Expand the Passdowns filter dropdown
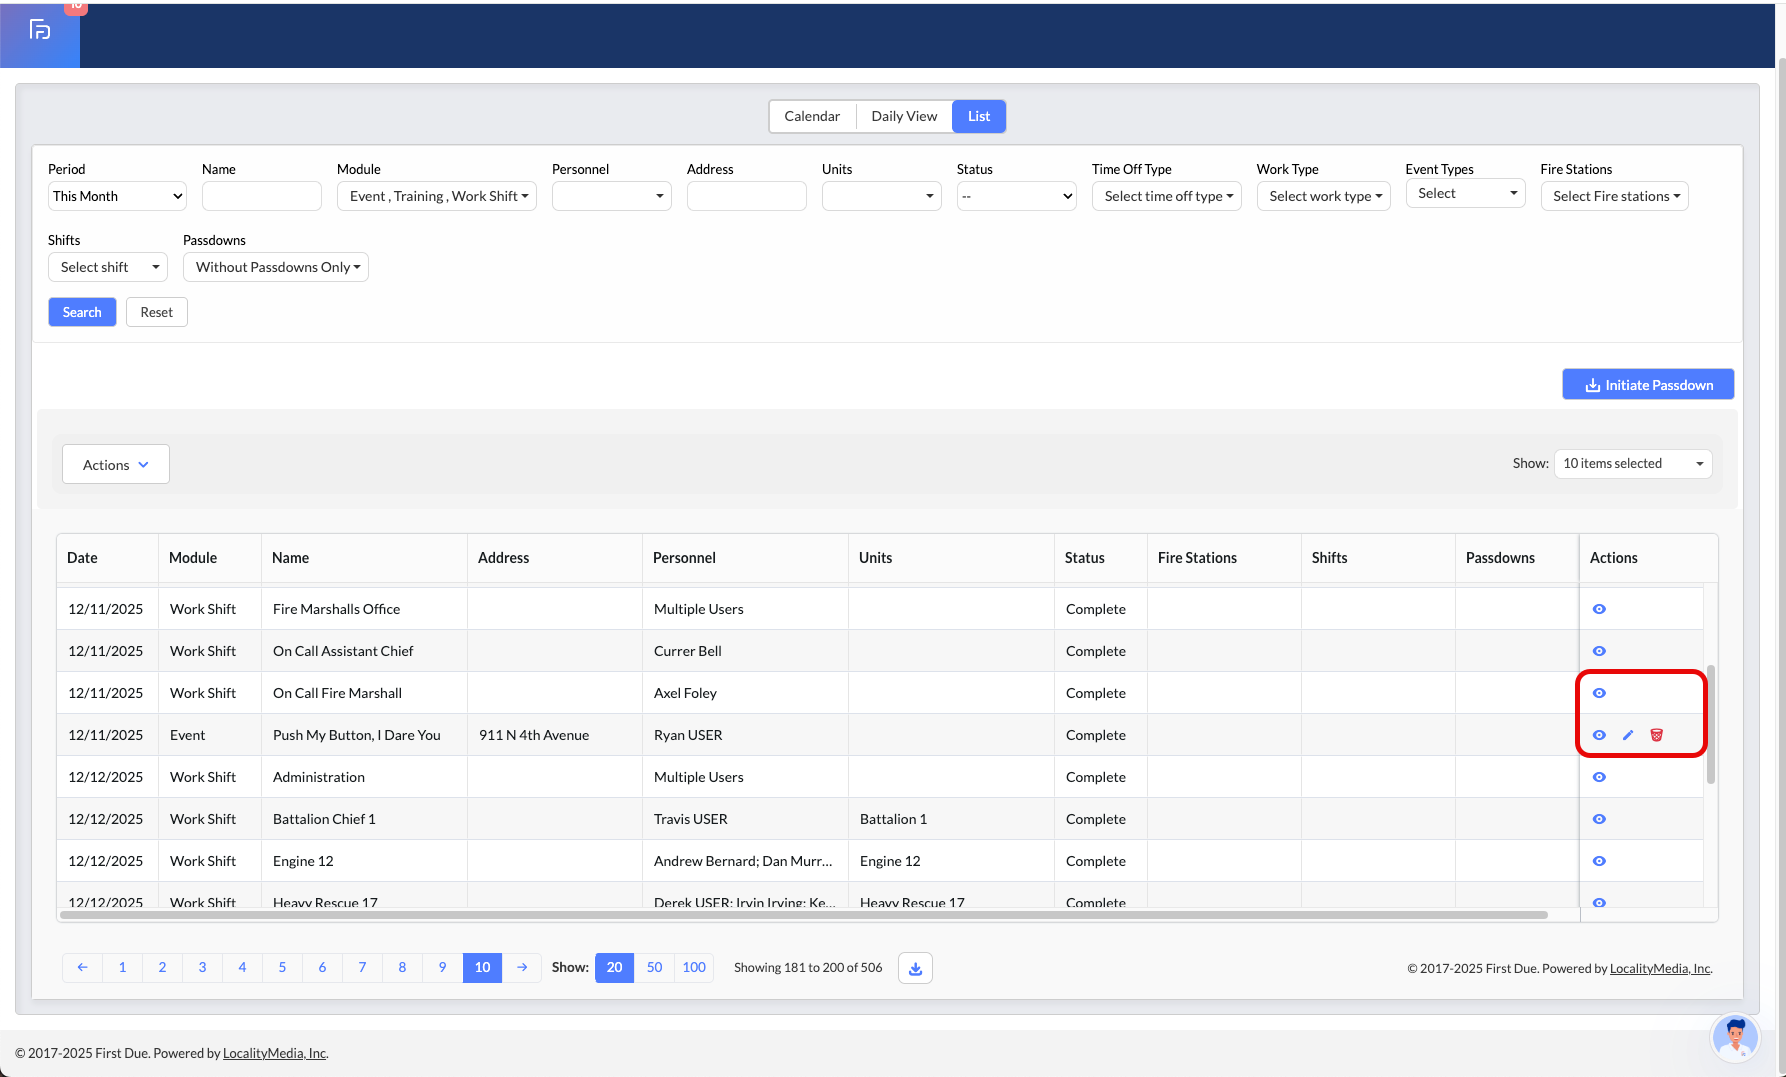Viewport: 1786px width, 1077px height. point(276,267)
